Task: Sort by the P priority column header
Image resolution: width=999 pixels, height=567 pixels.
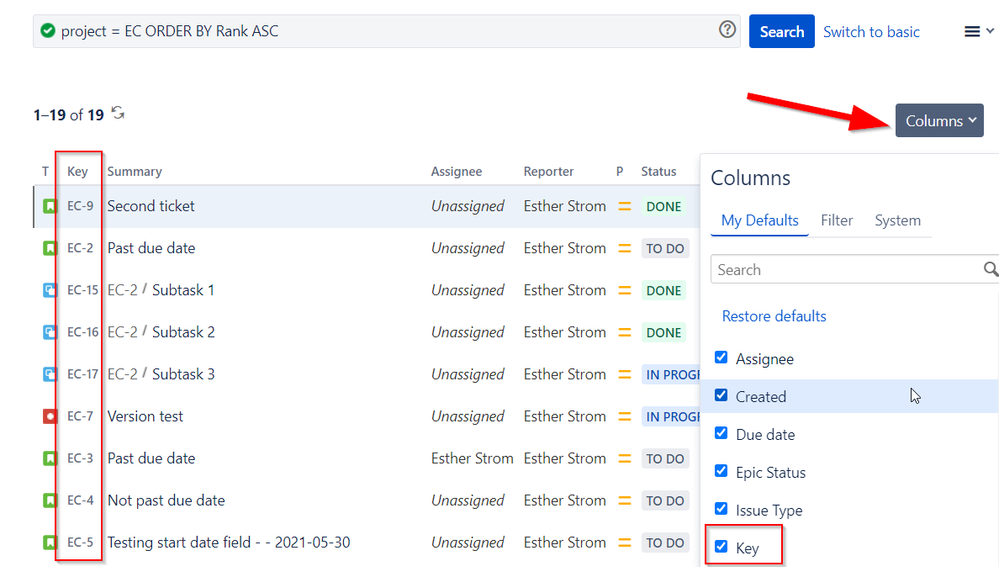Action: pyautogui.click(x=620, y=171)
